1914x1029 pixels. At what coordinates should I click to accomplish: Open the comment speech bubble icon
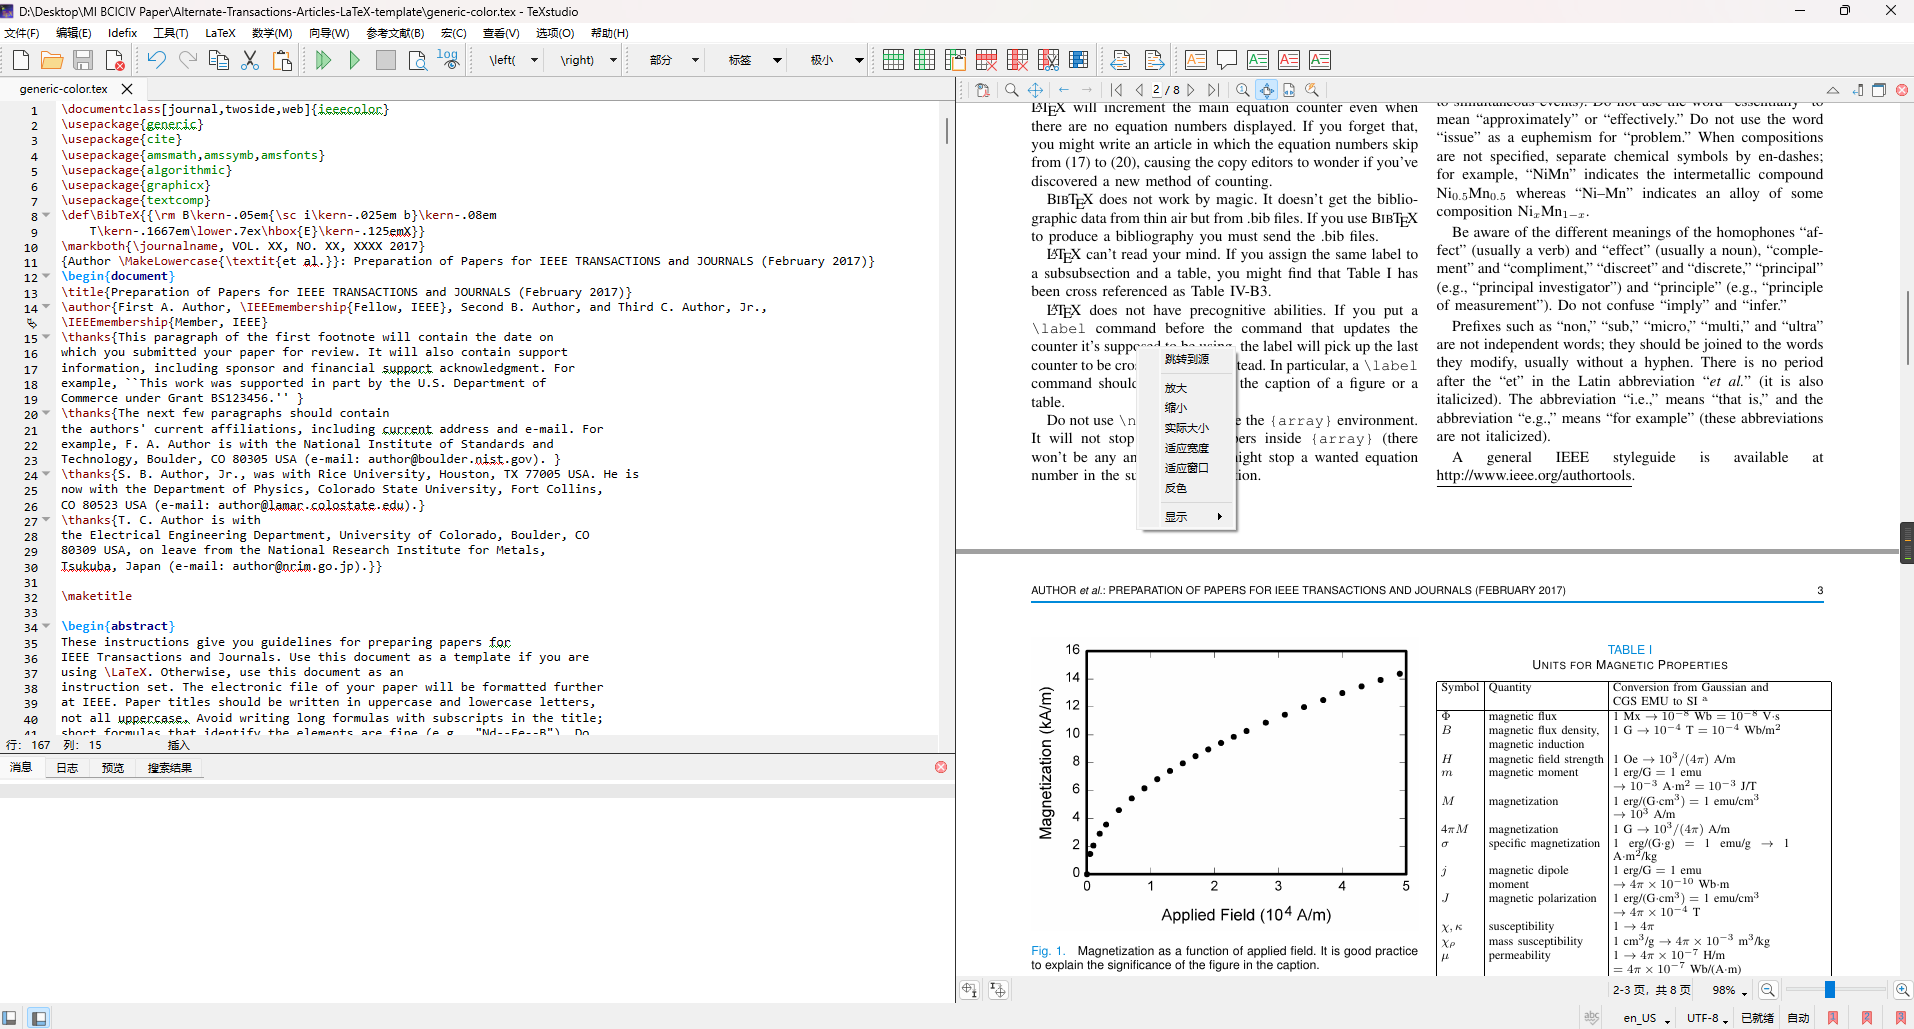point(1227,60)
